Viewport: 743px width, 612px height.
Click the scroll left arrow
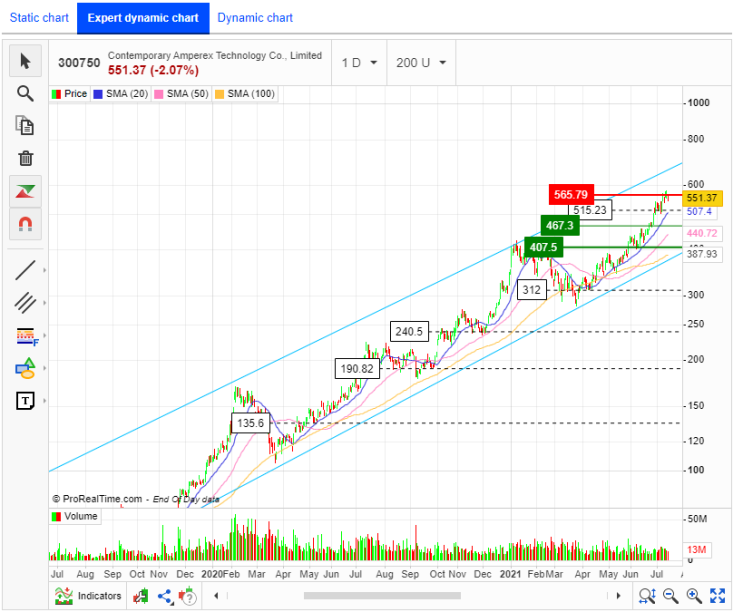point(216,596)
